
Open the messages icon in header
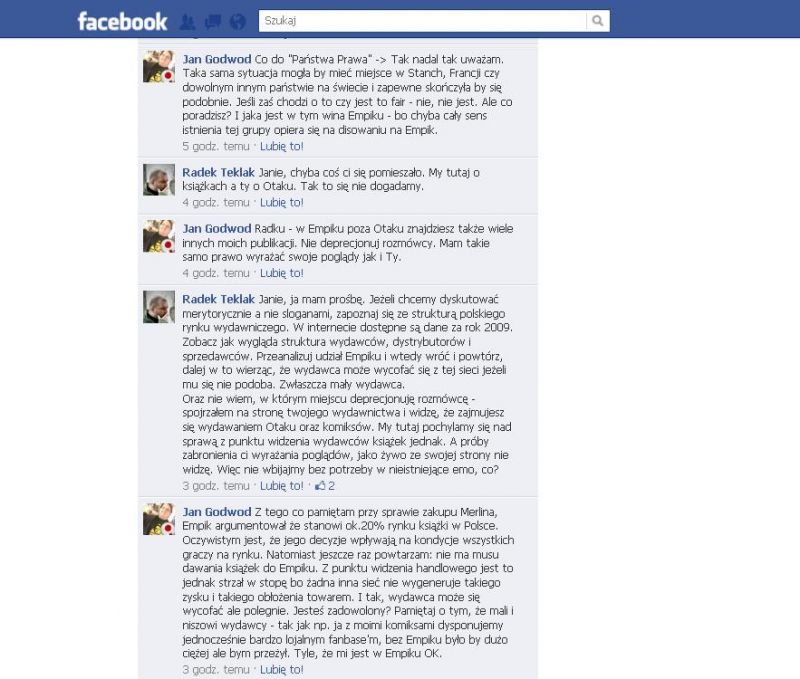pos(213,21)
